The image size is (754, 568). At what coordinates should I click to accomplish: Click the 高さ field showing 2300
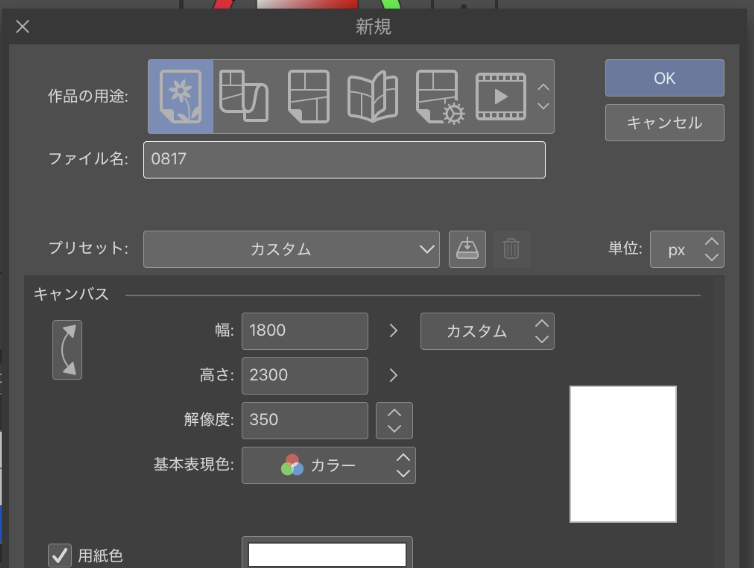(305, 376)
